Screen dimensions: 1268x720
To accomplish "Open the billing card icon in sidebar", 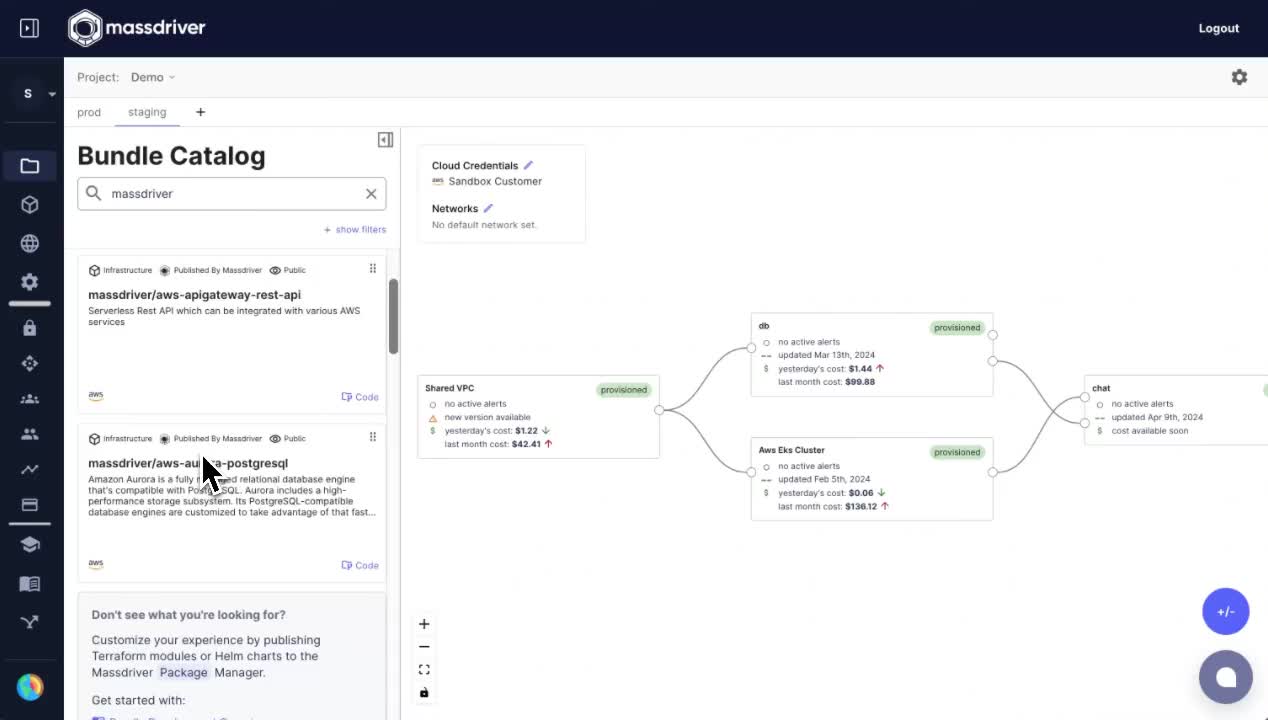I will pyautogui.click(x=30, y=505).
